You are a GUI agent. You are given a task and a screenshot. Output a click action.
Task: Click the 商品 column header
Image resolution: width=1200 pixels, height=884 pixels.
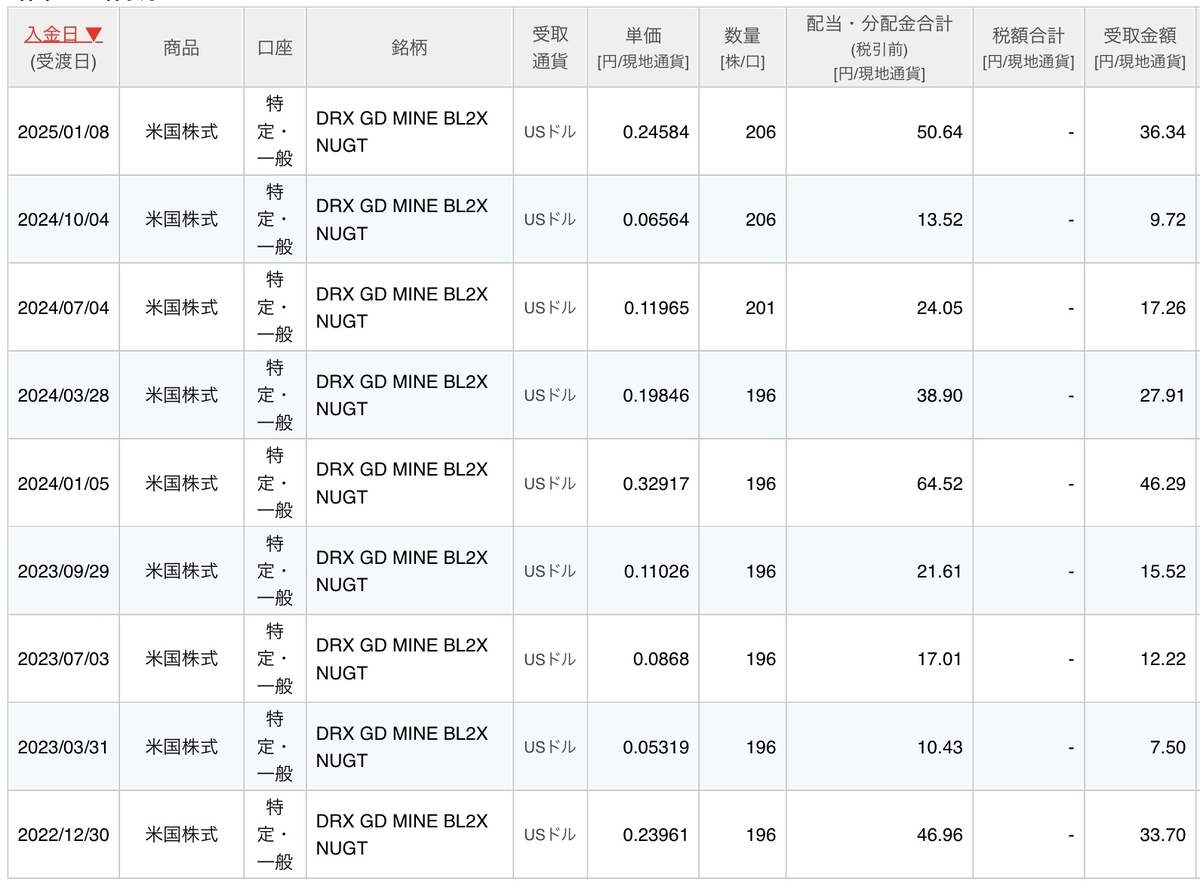(181, 48)
